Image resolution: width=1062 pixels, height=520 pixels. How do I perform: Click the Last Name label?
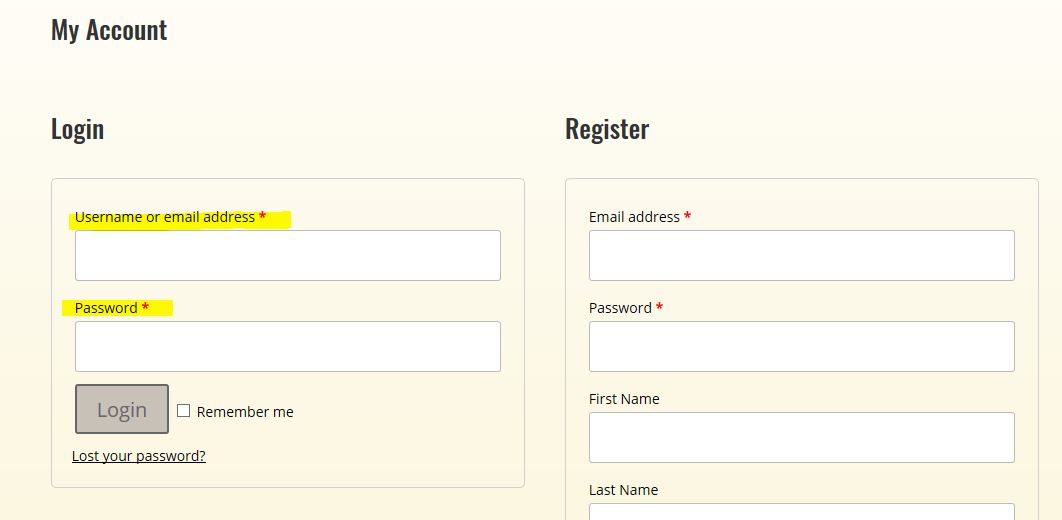(623, 490)
